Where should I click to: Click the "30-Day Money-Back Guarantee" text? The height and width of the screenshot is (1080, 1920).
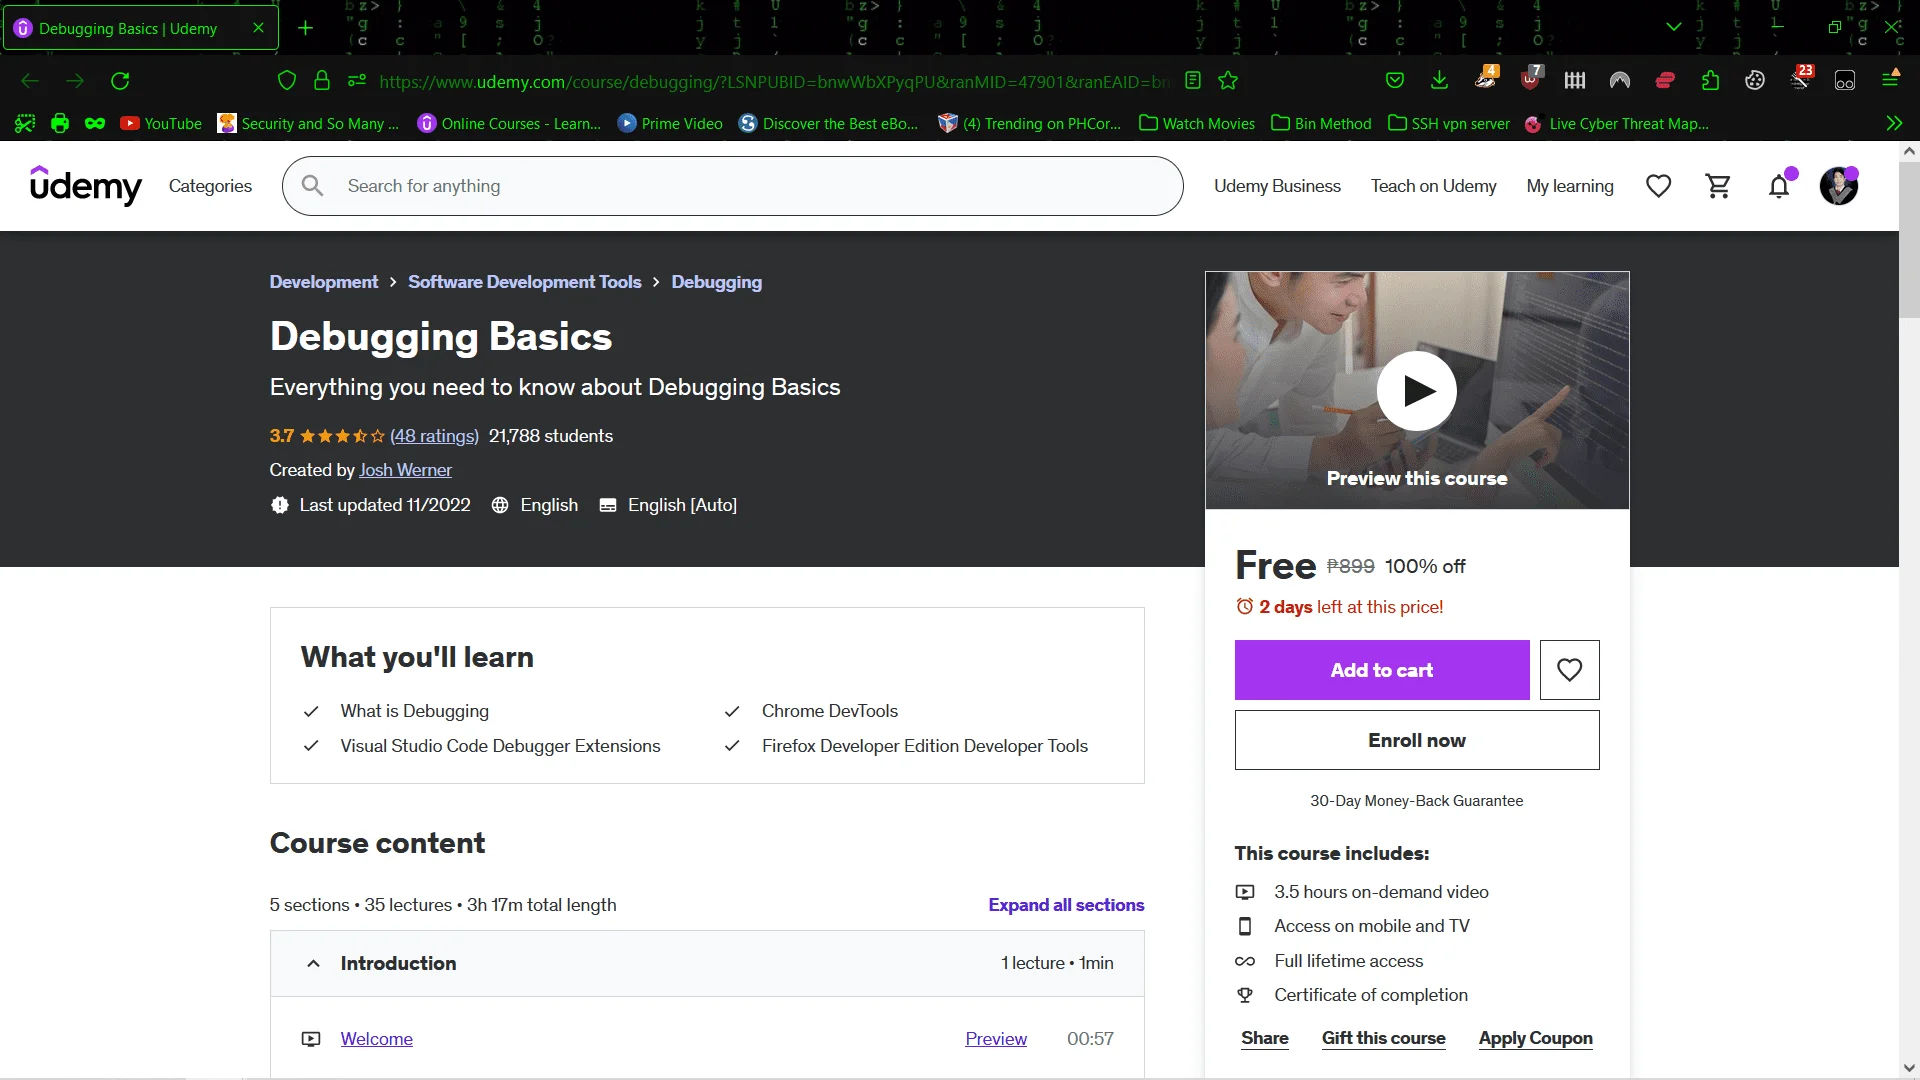[1417, 801]
